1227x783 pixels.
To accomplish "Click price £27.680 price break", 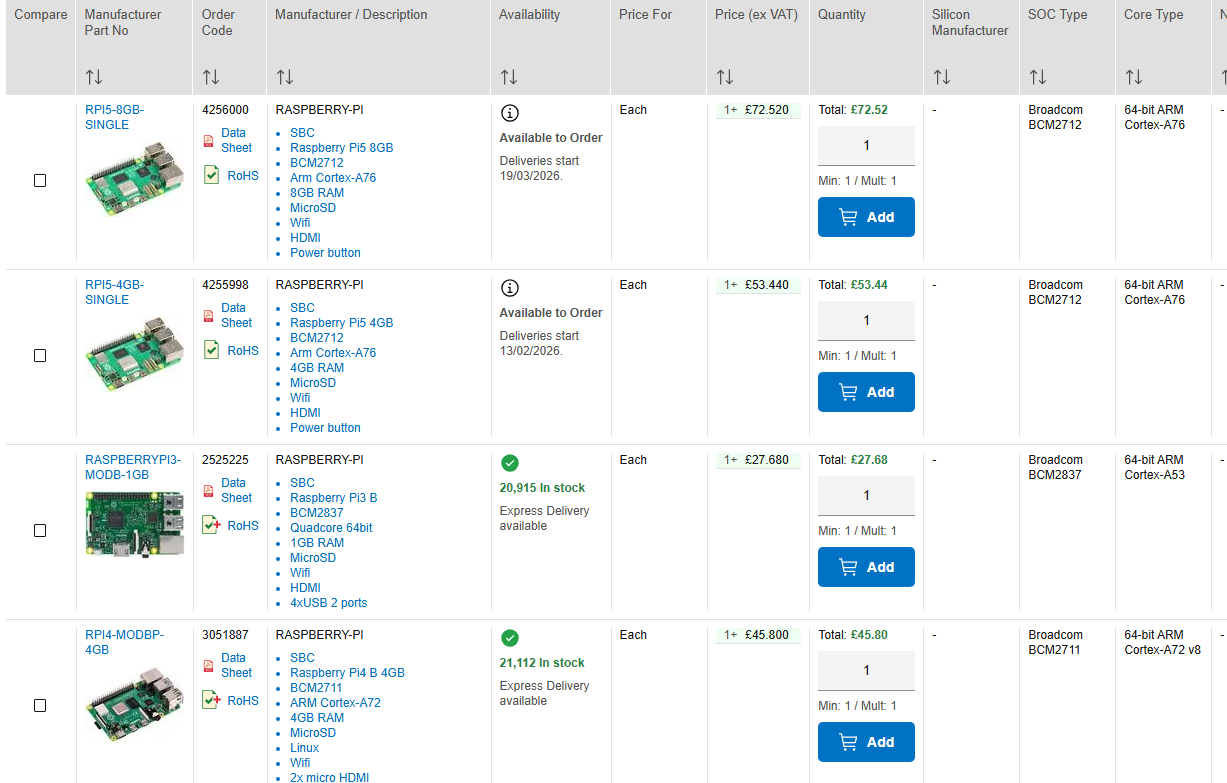I will click(x=758, y=460).
